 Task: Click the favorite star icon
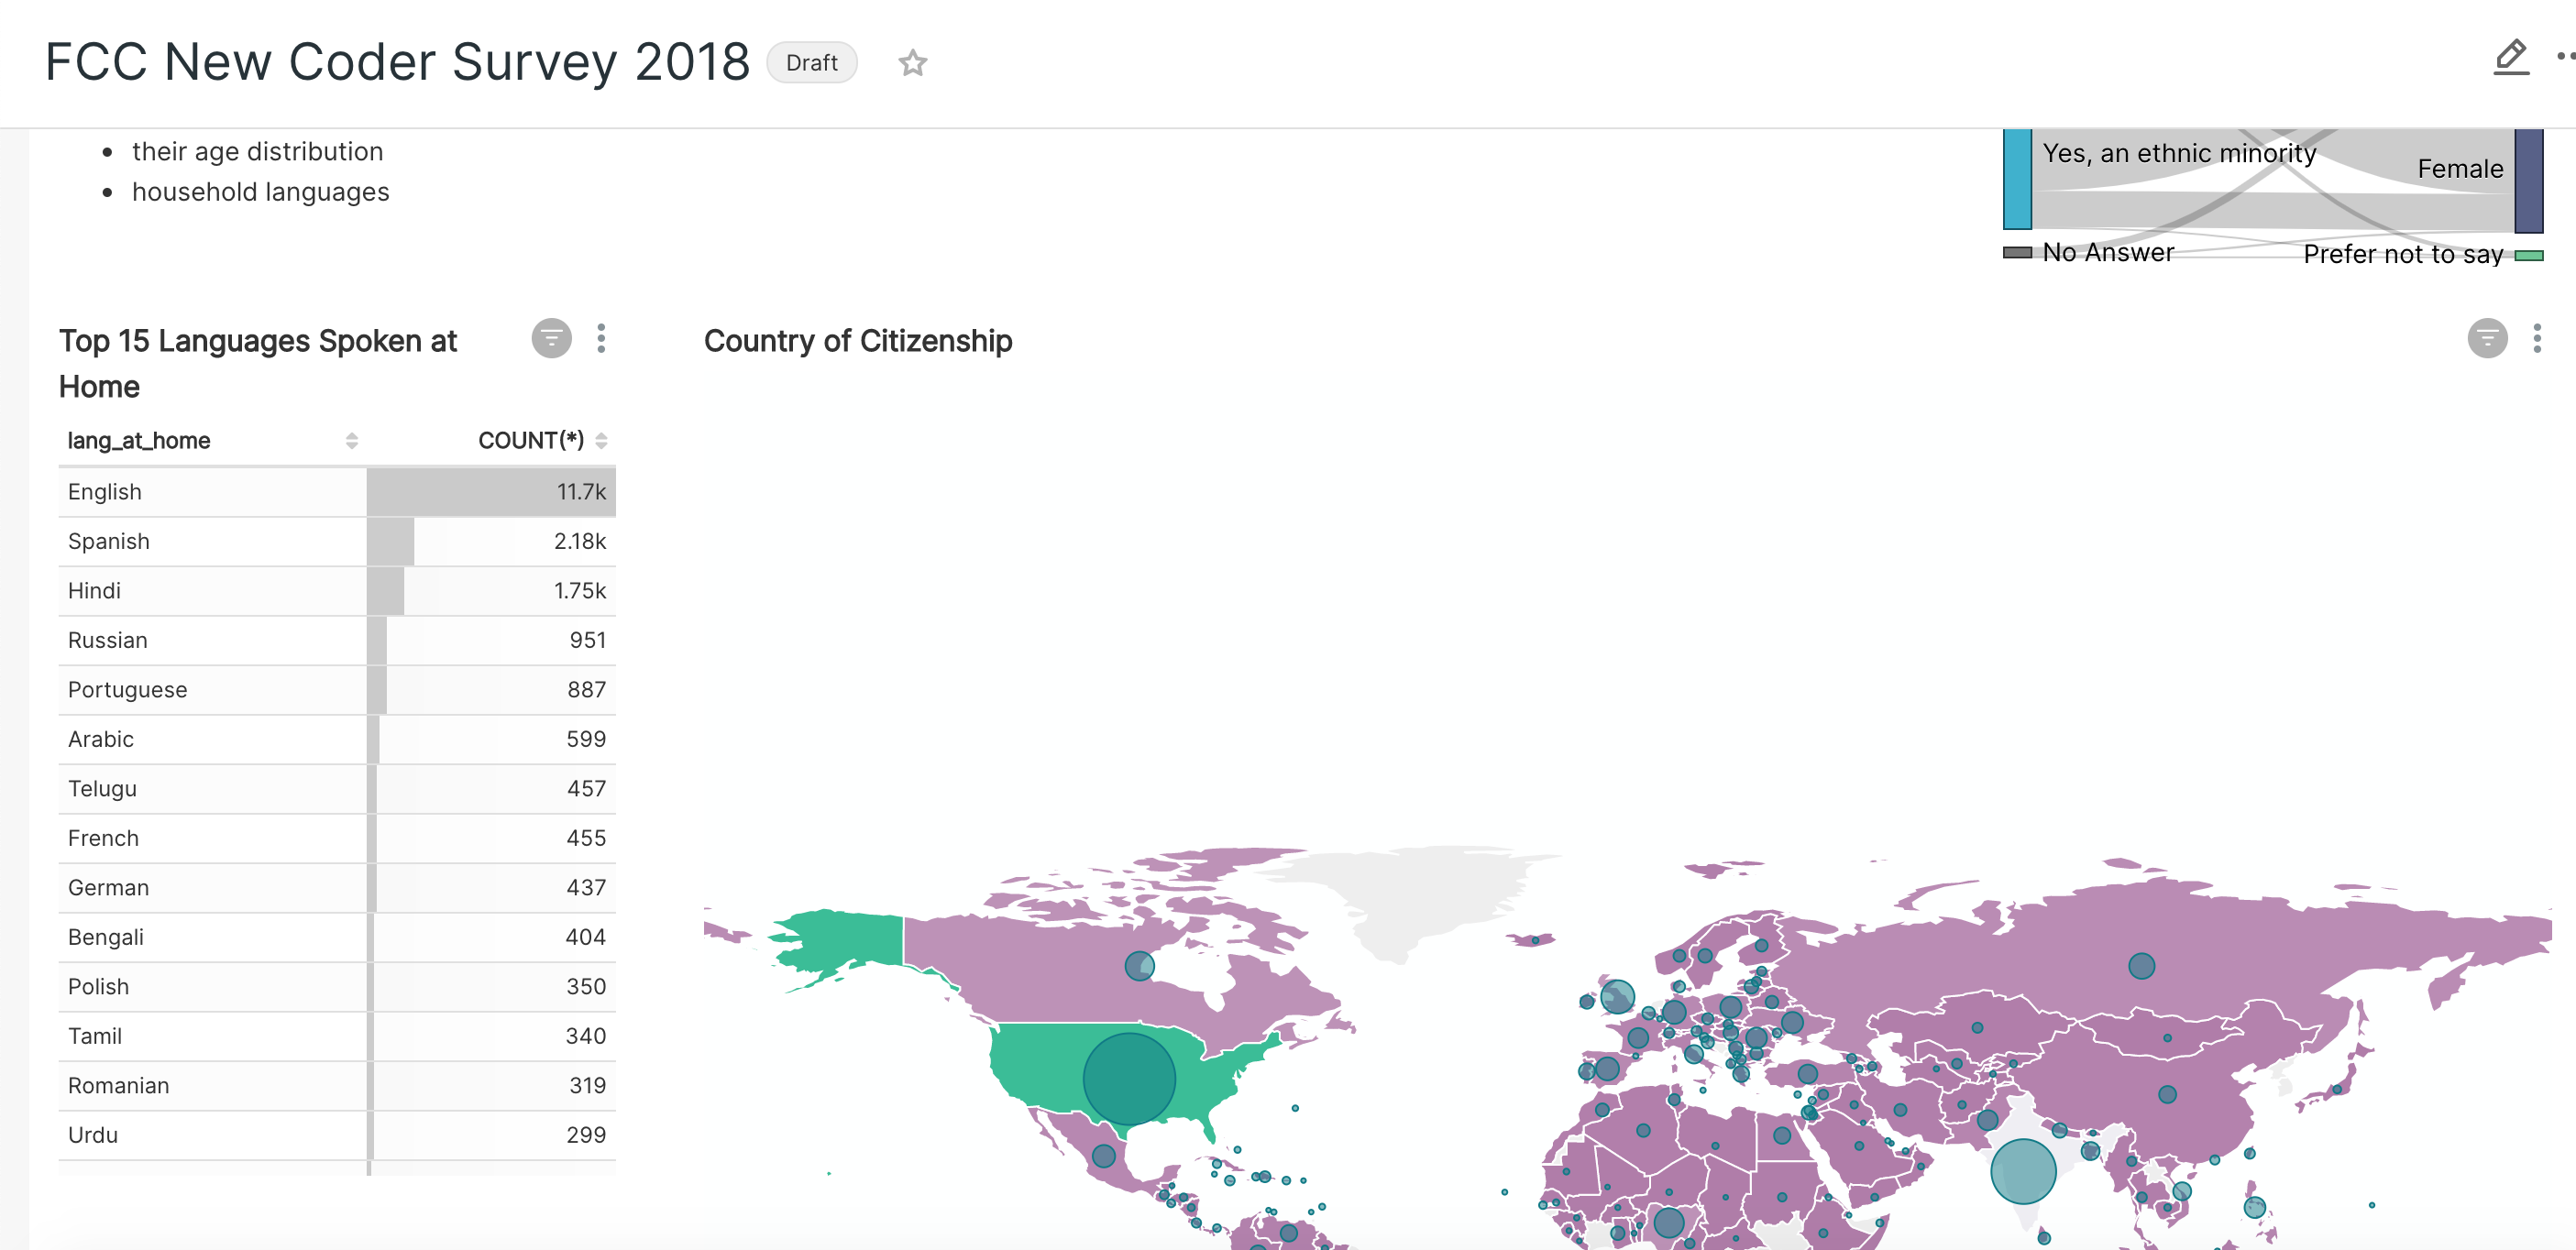(x=912, y=63)
